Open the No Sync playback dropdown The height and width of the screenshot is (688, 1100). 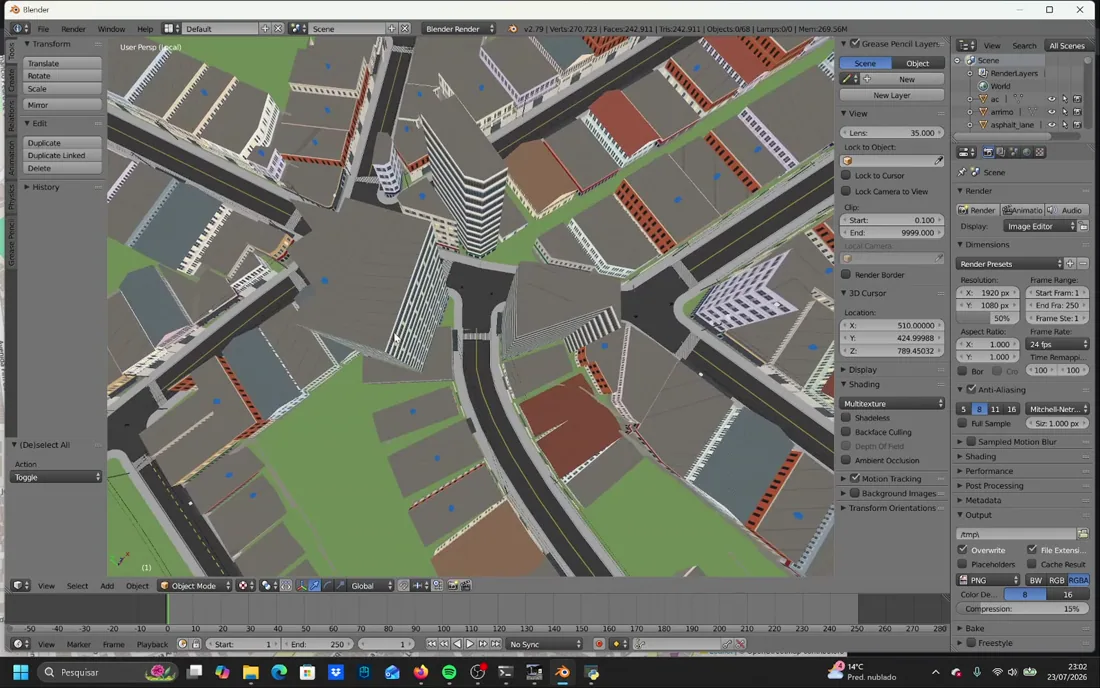[x=545, y=644]
